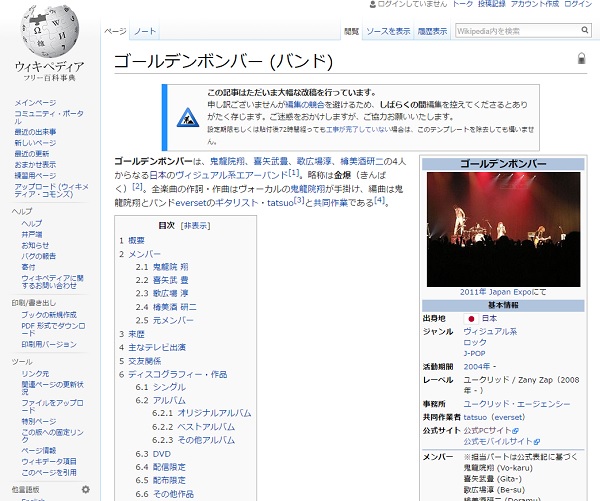Open 投稿記録 in the top bar

(x=492, y=4)
